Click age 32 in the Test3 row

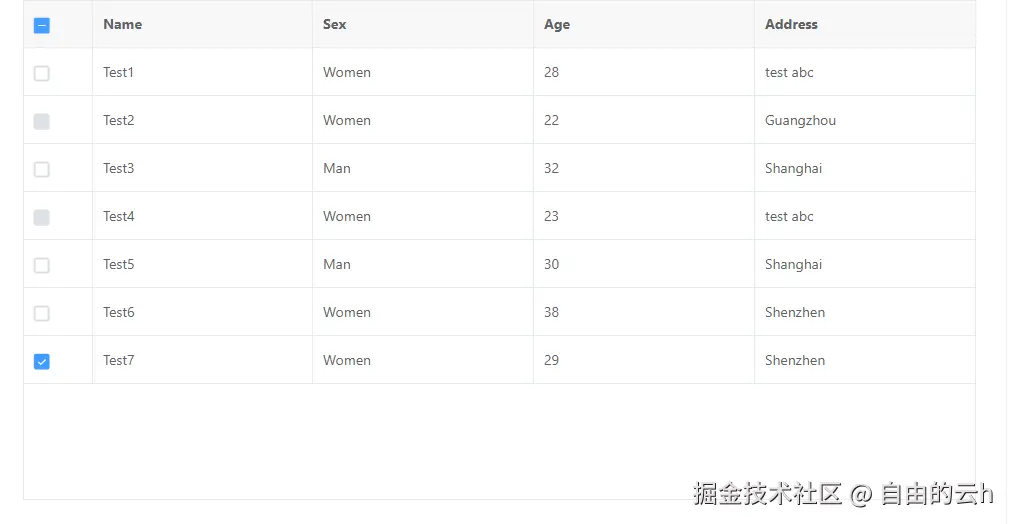click(x=551, y=168)
